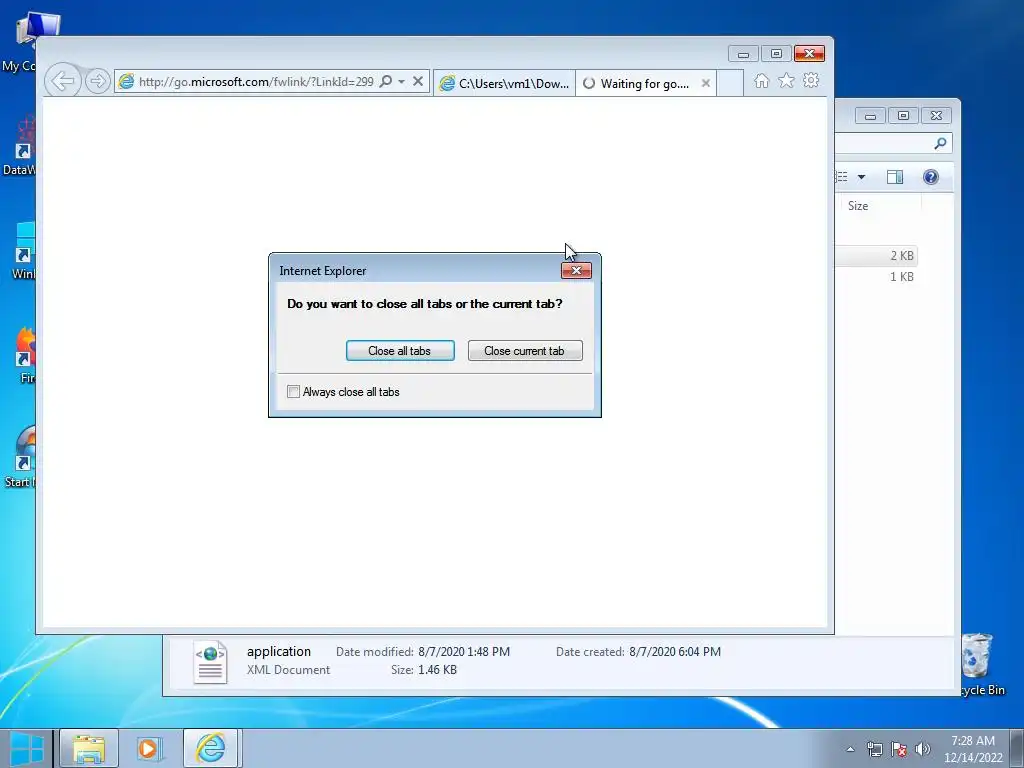Image resolution: width=1024 pixels, height=768 pixels.
Task: Open the Action Center flag icon
Action: (x=899, y=749)
